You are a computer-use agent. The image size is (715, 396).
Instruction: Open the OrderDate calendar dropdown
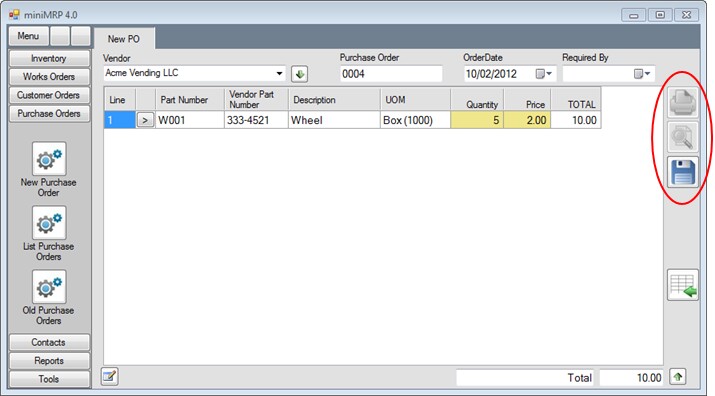[544, 73]
